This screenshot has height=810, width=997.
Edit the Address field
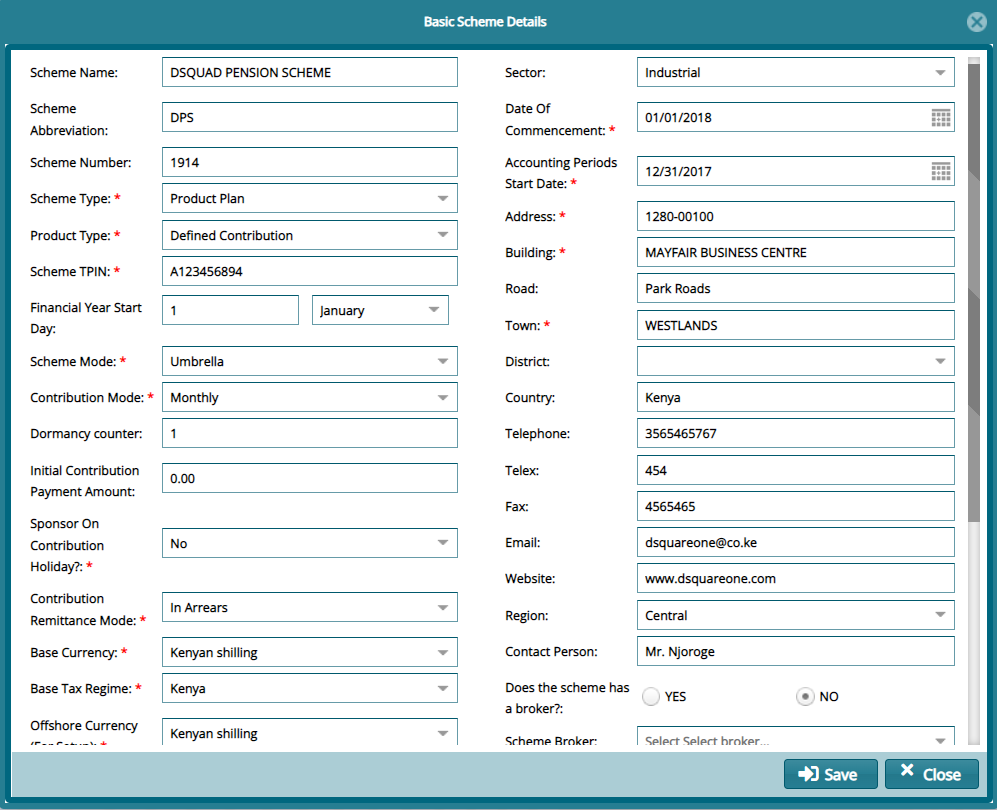pos(795,216)
